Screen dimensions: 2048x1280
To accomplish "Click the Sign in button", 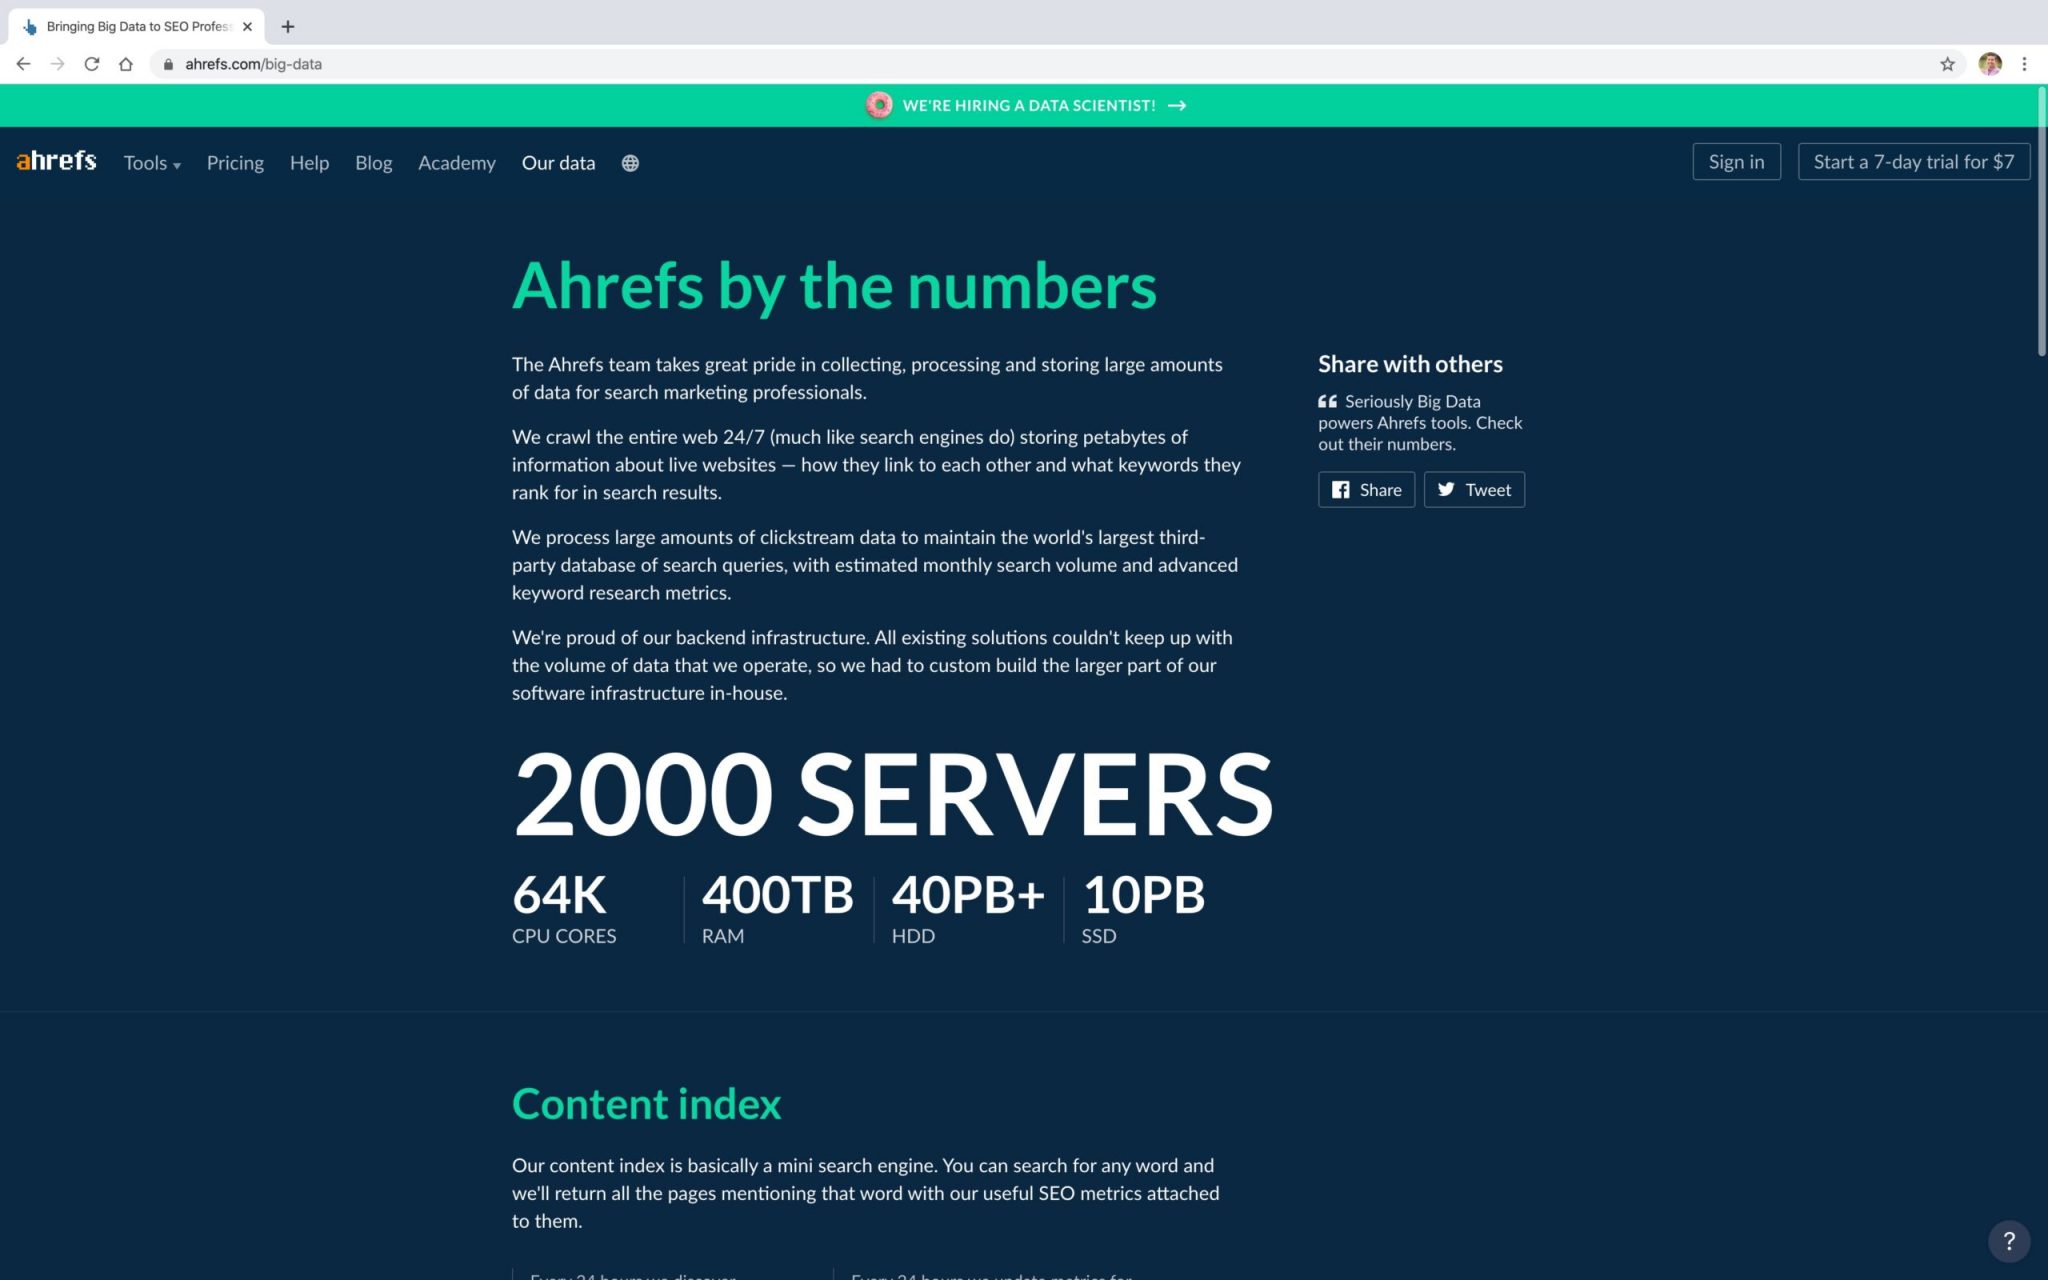I will pos(1736,162).
